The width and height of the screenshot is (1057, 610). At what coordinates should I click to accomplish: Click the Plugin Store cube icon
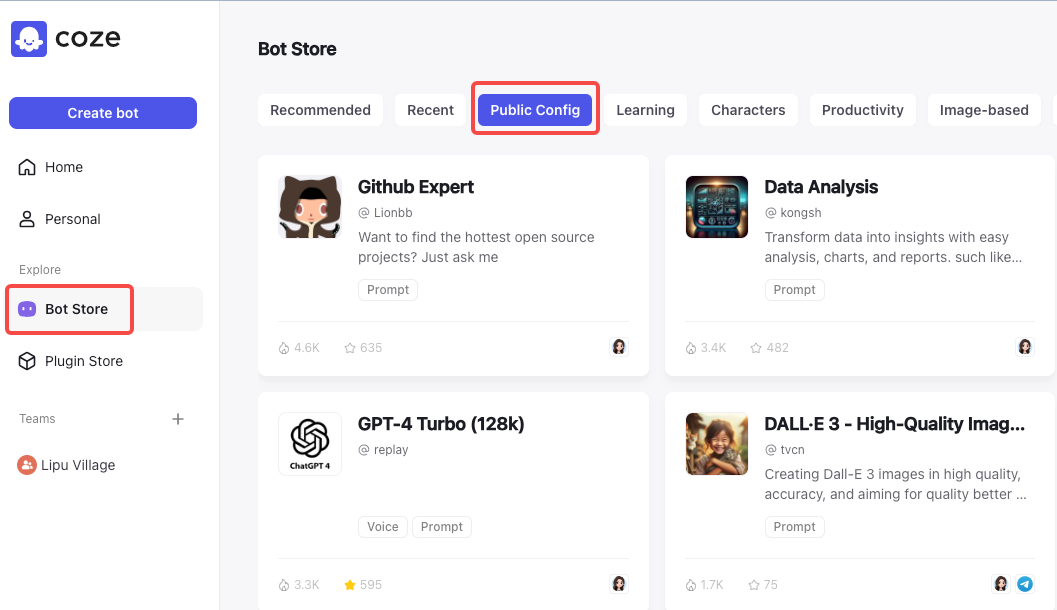coord(27,361)
